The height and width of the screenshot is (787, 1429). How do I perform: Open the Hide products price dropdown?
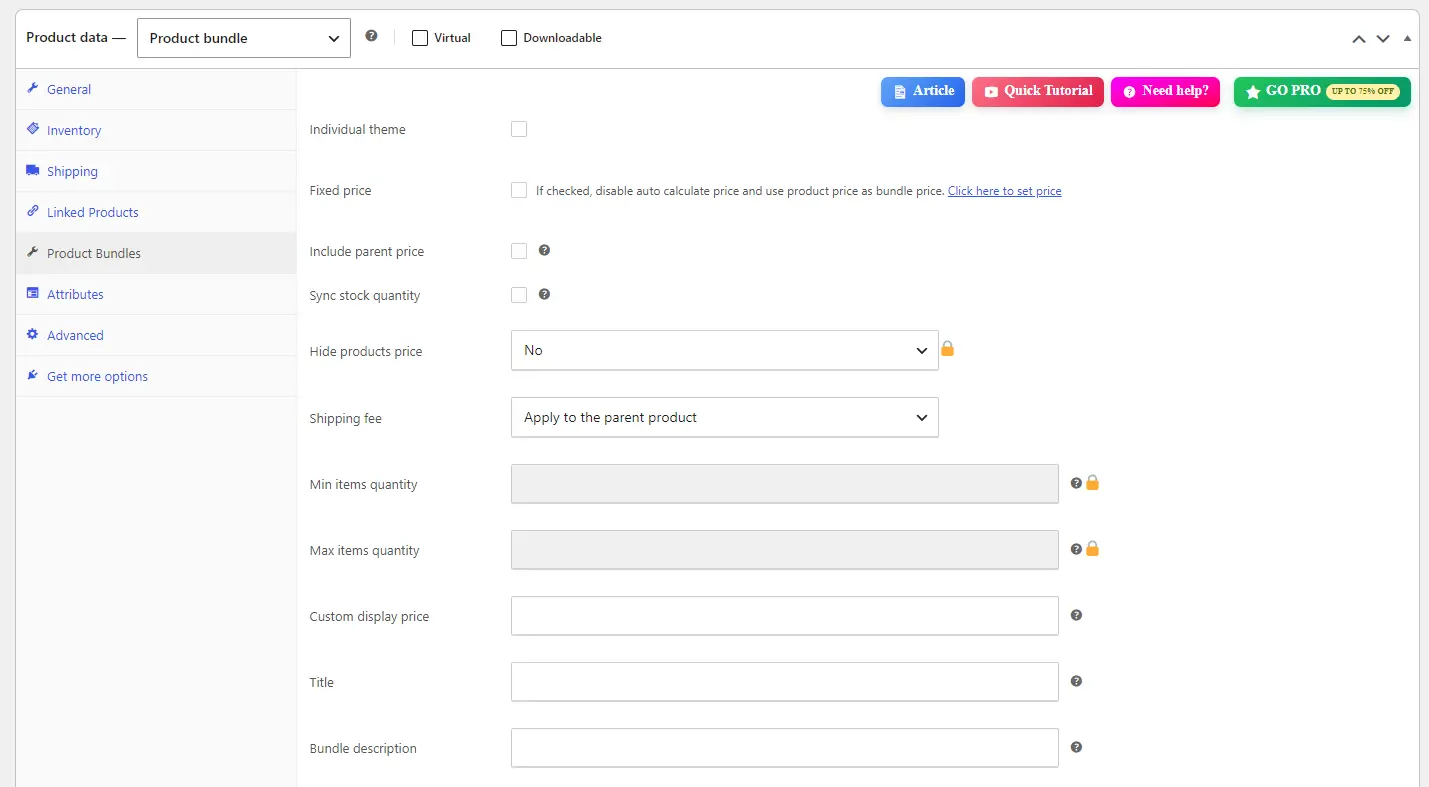pos(725,350)
